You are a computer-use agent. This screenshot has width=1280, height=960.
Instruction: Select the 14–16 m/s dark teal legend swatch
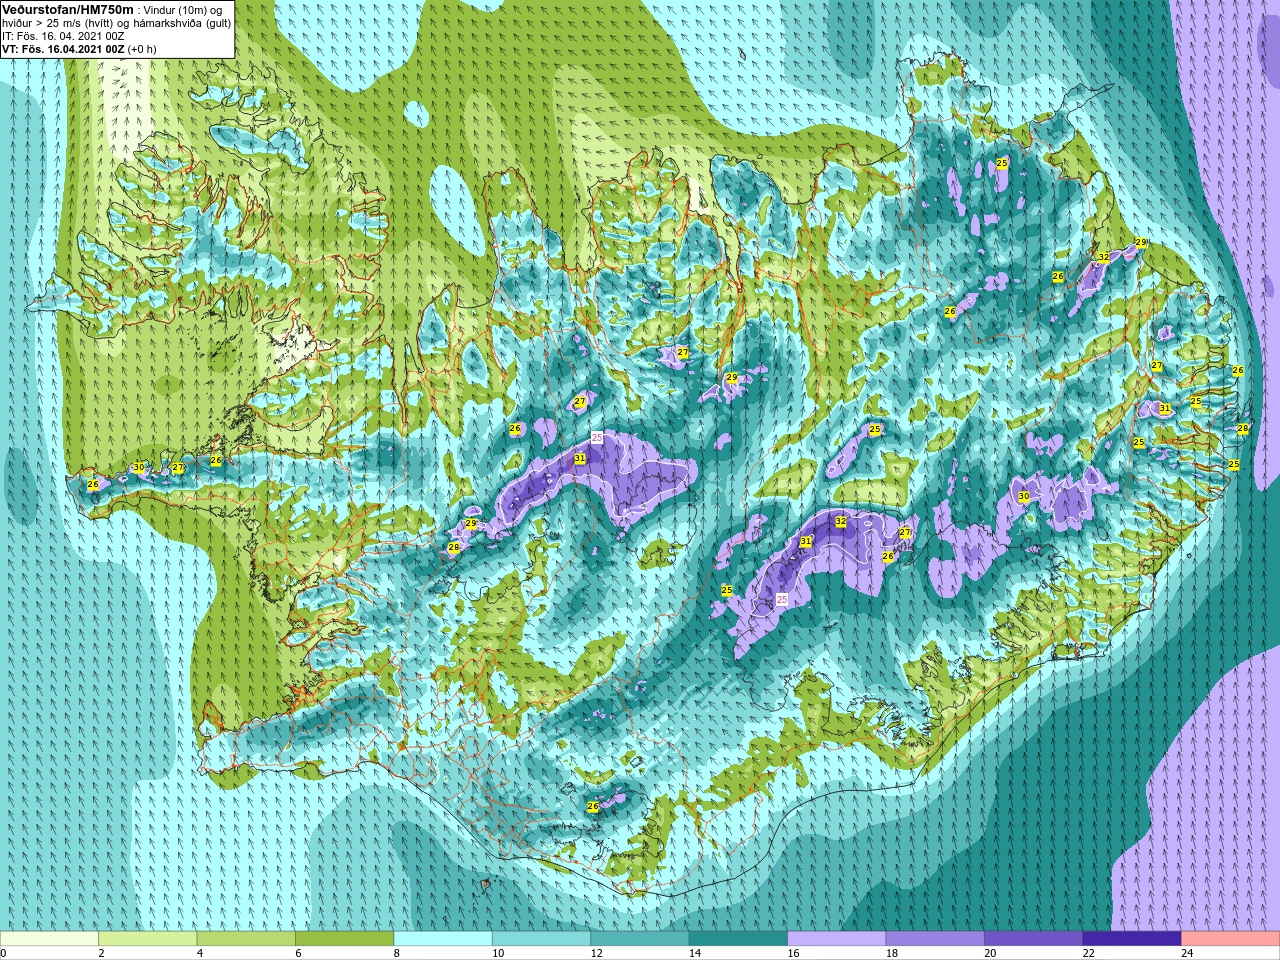[739, 939]
